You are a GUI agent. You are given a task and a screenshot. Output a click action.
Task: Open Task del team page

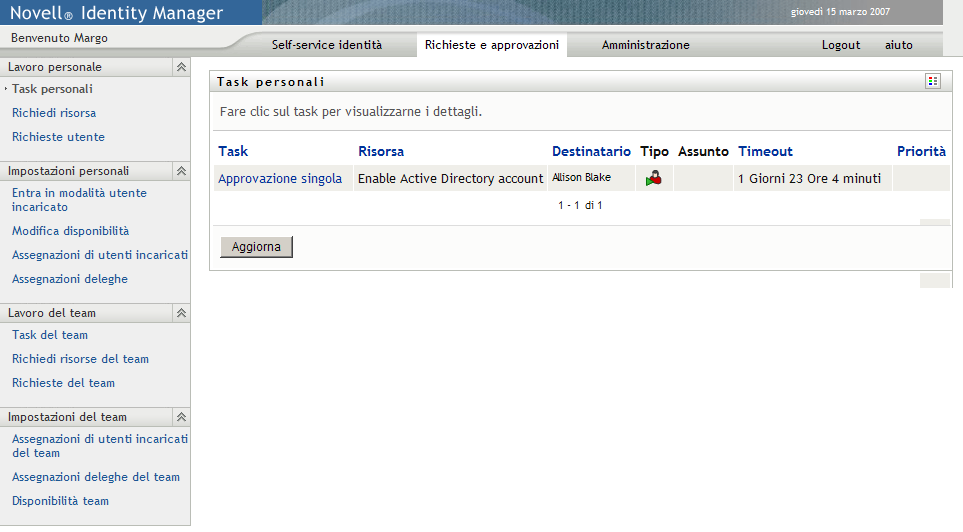[50, 335]
